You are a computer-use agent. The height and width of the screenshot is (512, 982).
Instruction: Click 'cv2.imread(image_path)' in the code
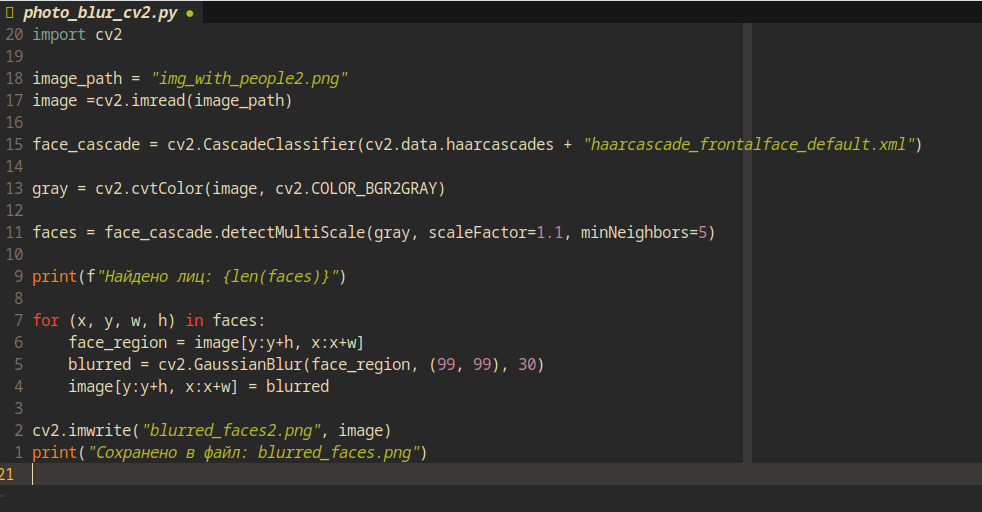(x=194, y=101)
